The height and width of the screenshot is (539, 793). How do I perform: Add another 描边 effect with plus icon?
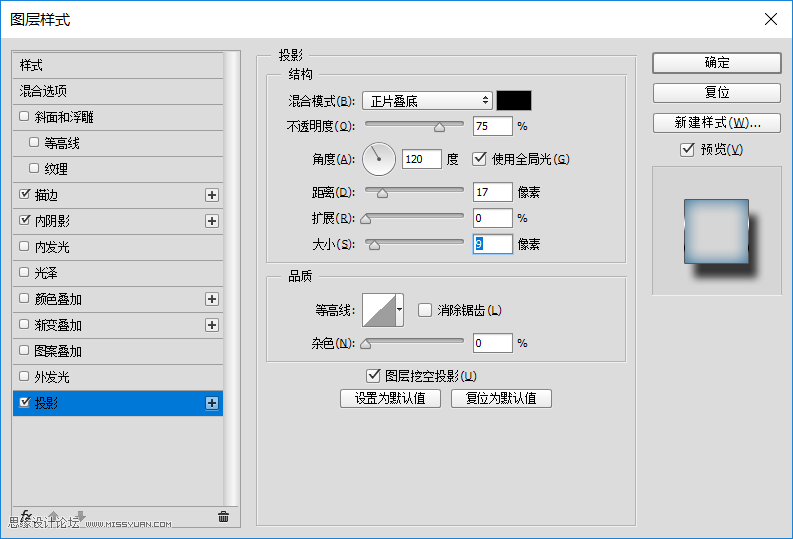(212, 195)
